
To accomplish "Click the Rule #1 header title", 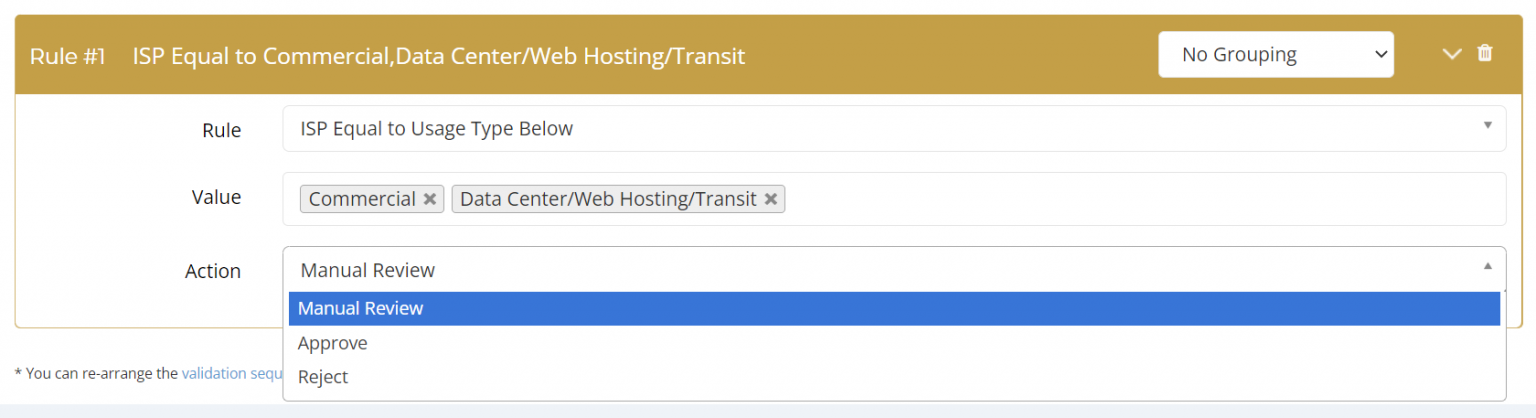I will [x=438, y=55].
